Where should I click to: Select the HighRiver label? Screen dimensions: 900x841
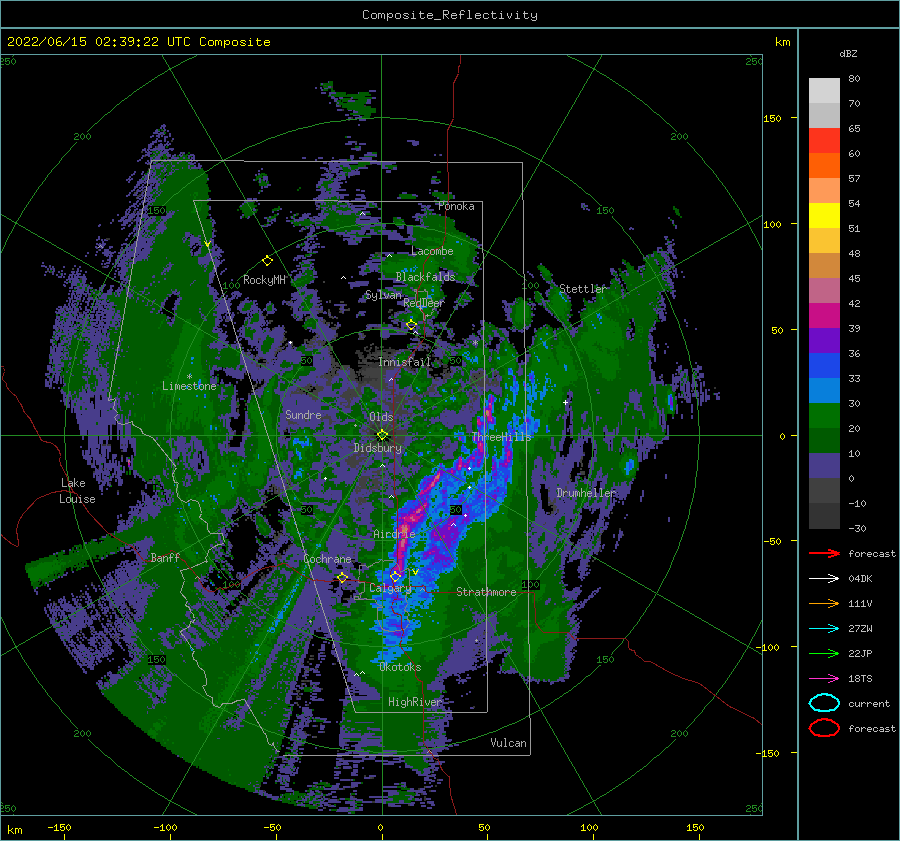coord(415,702)
